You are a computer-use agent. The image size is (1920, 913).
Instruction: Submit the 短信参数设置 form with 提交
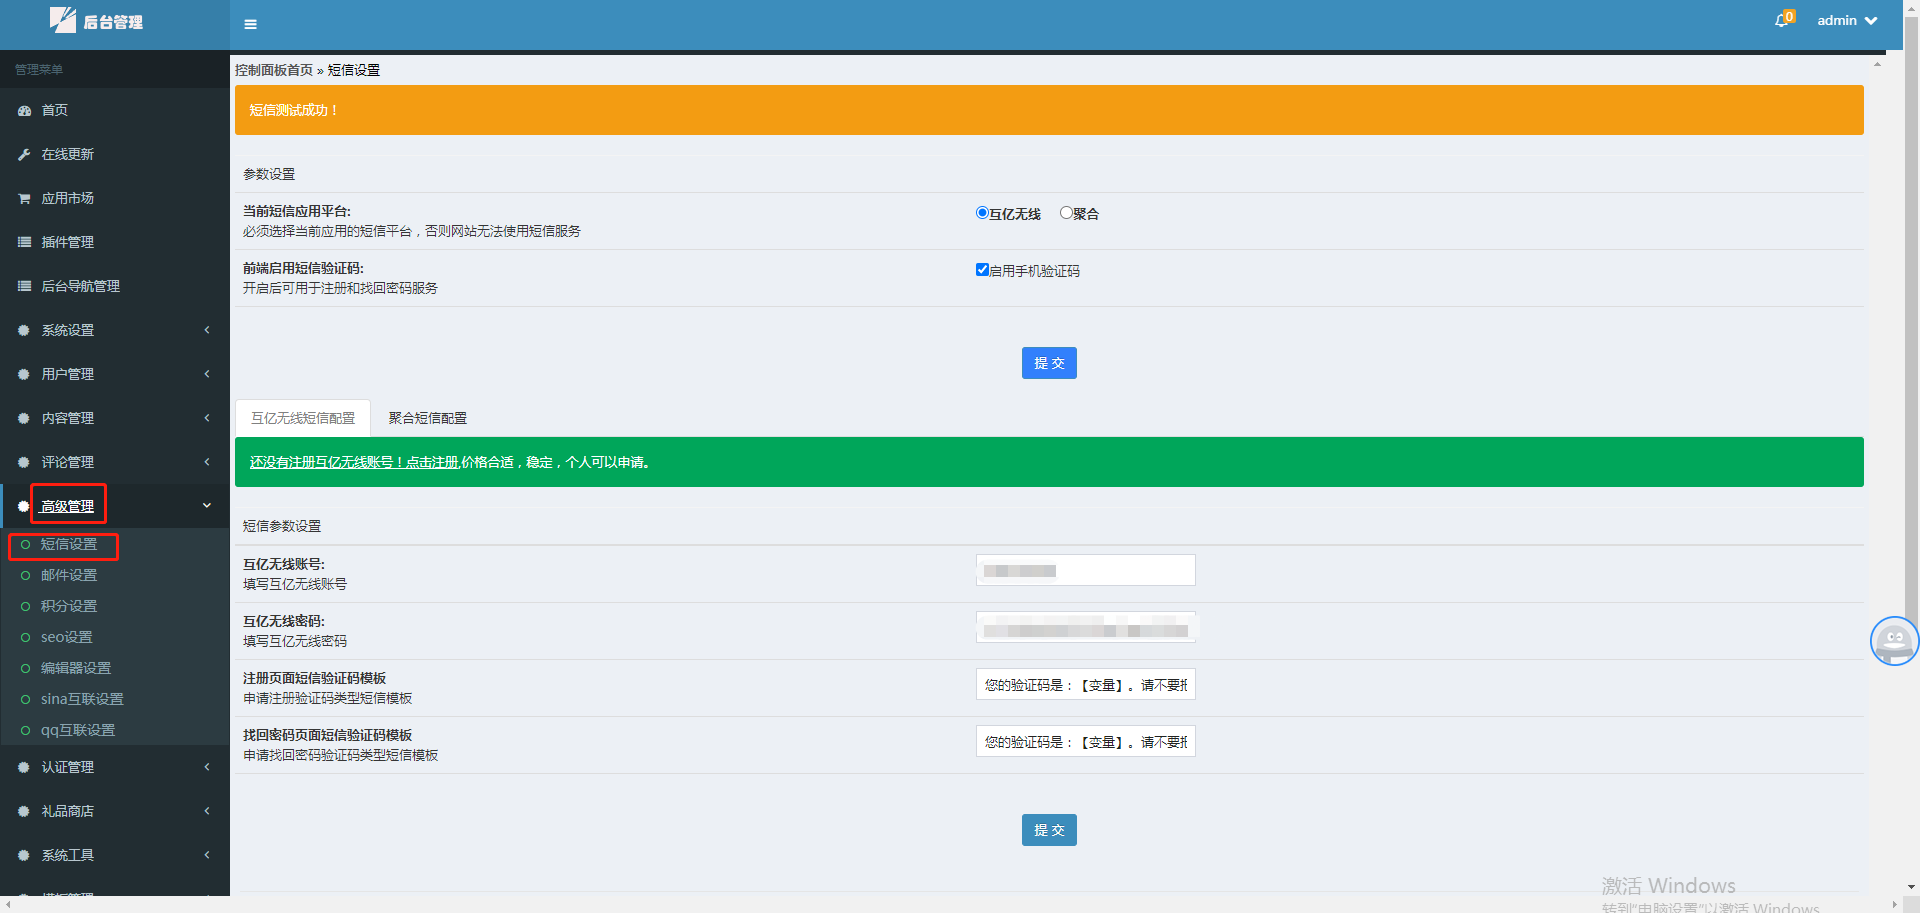(1049, 830)
